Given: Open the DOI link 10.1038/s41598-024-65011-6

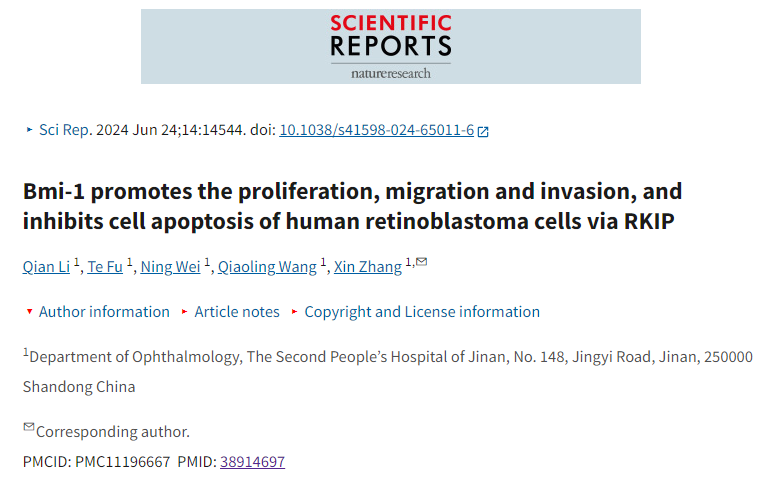Looking at the screenshot, I should (x=377, y=130).
